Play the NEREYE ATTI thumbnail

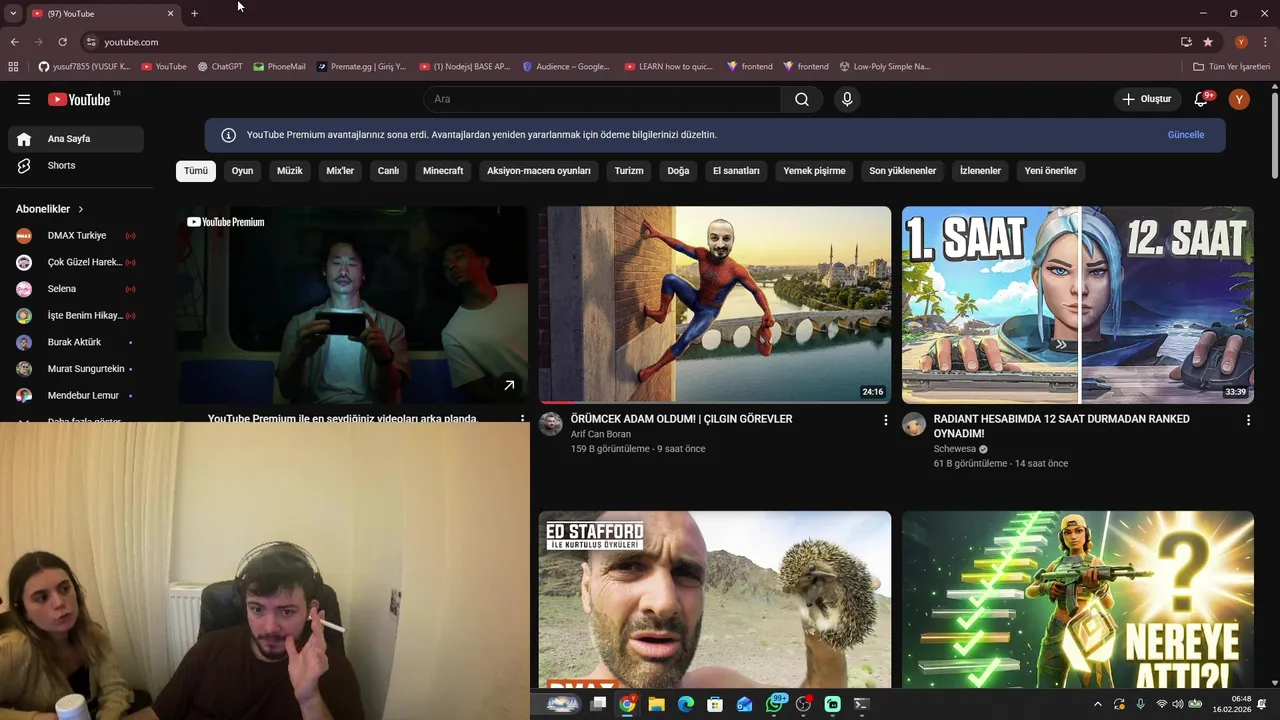1078,599
